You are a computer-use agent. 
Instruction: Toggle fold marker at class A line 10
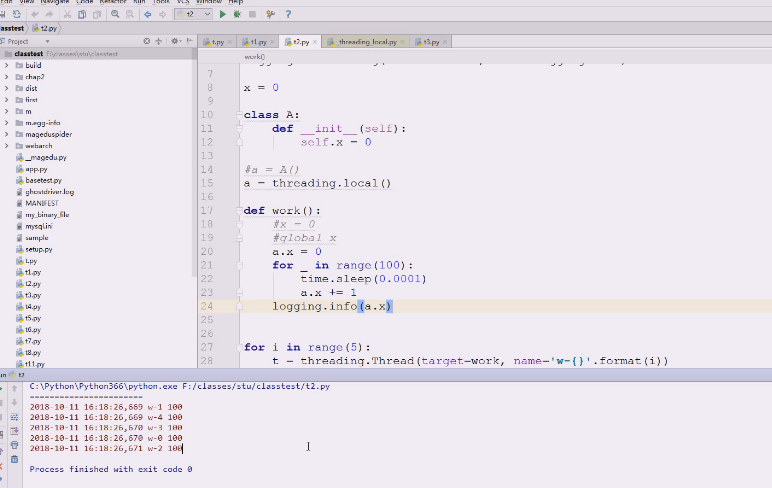point(240,115)
